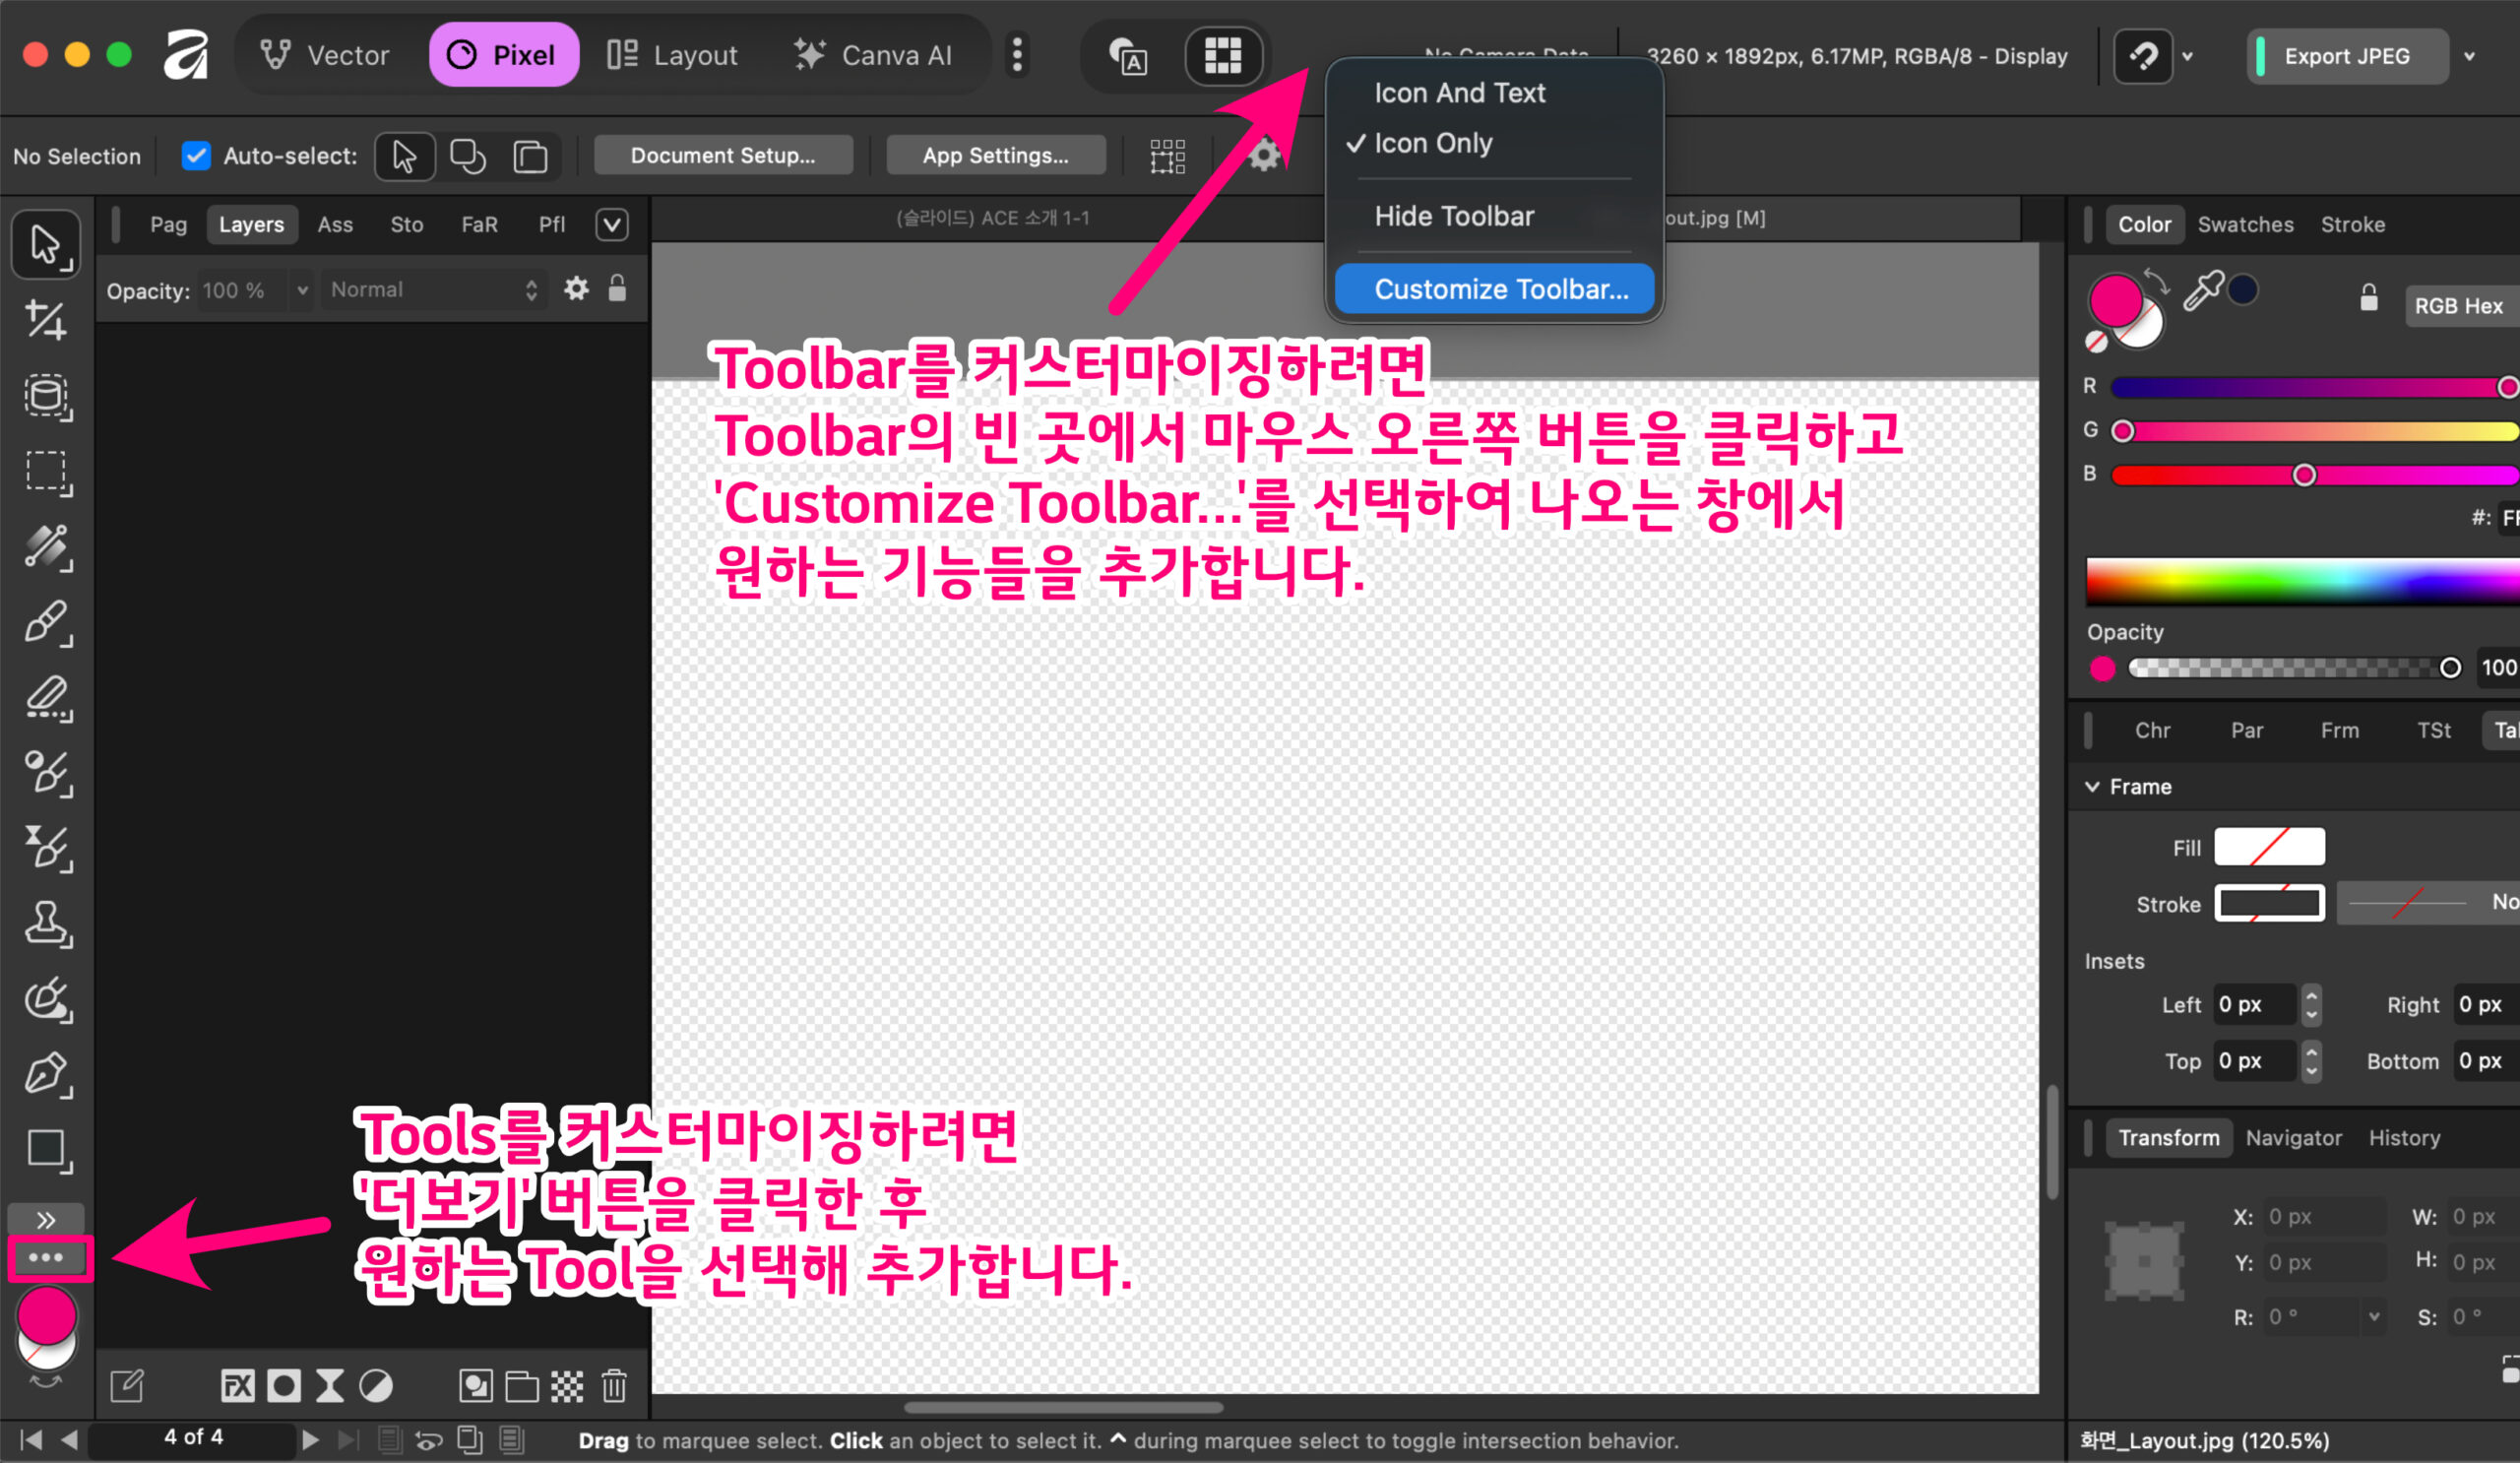Choose Customize Toolbar... from context menu

coord(1500,289)
